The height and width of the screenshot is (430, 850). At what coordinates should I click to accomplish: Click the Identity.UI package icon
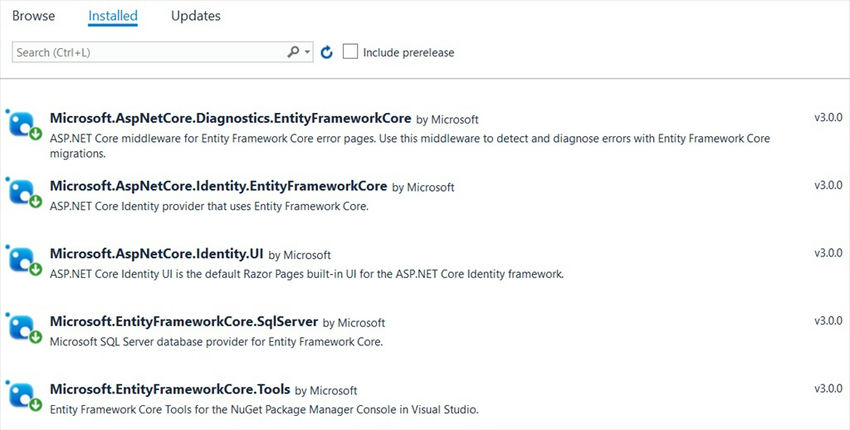point(22,260)
